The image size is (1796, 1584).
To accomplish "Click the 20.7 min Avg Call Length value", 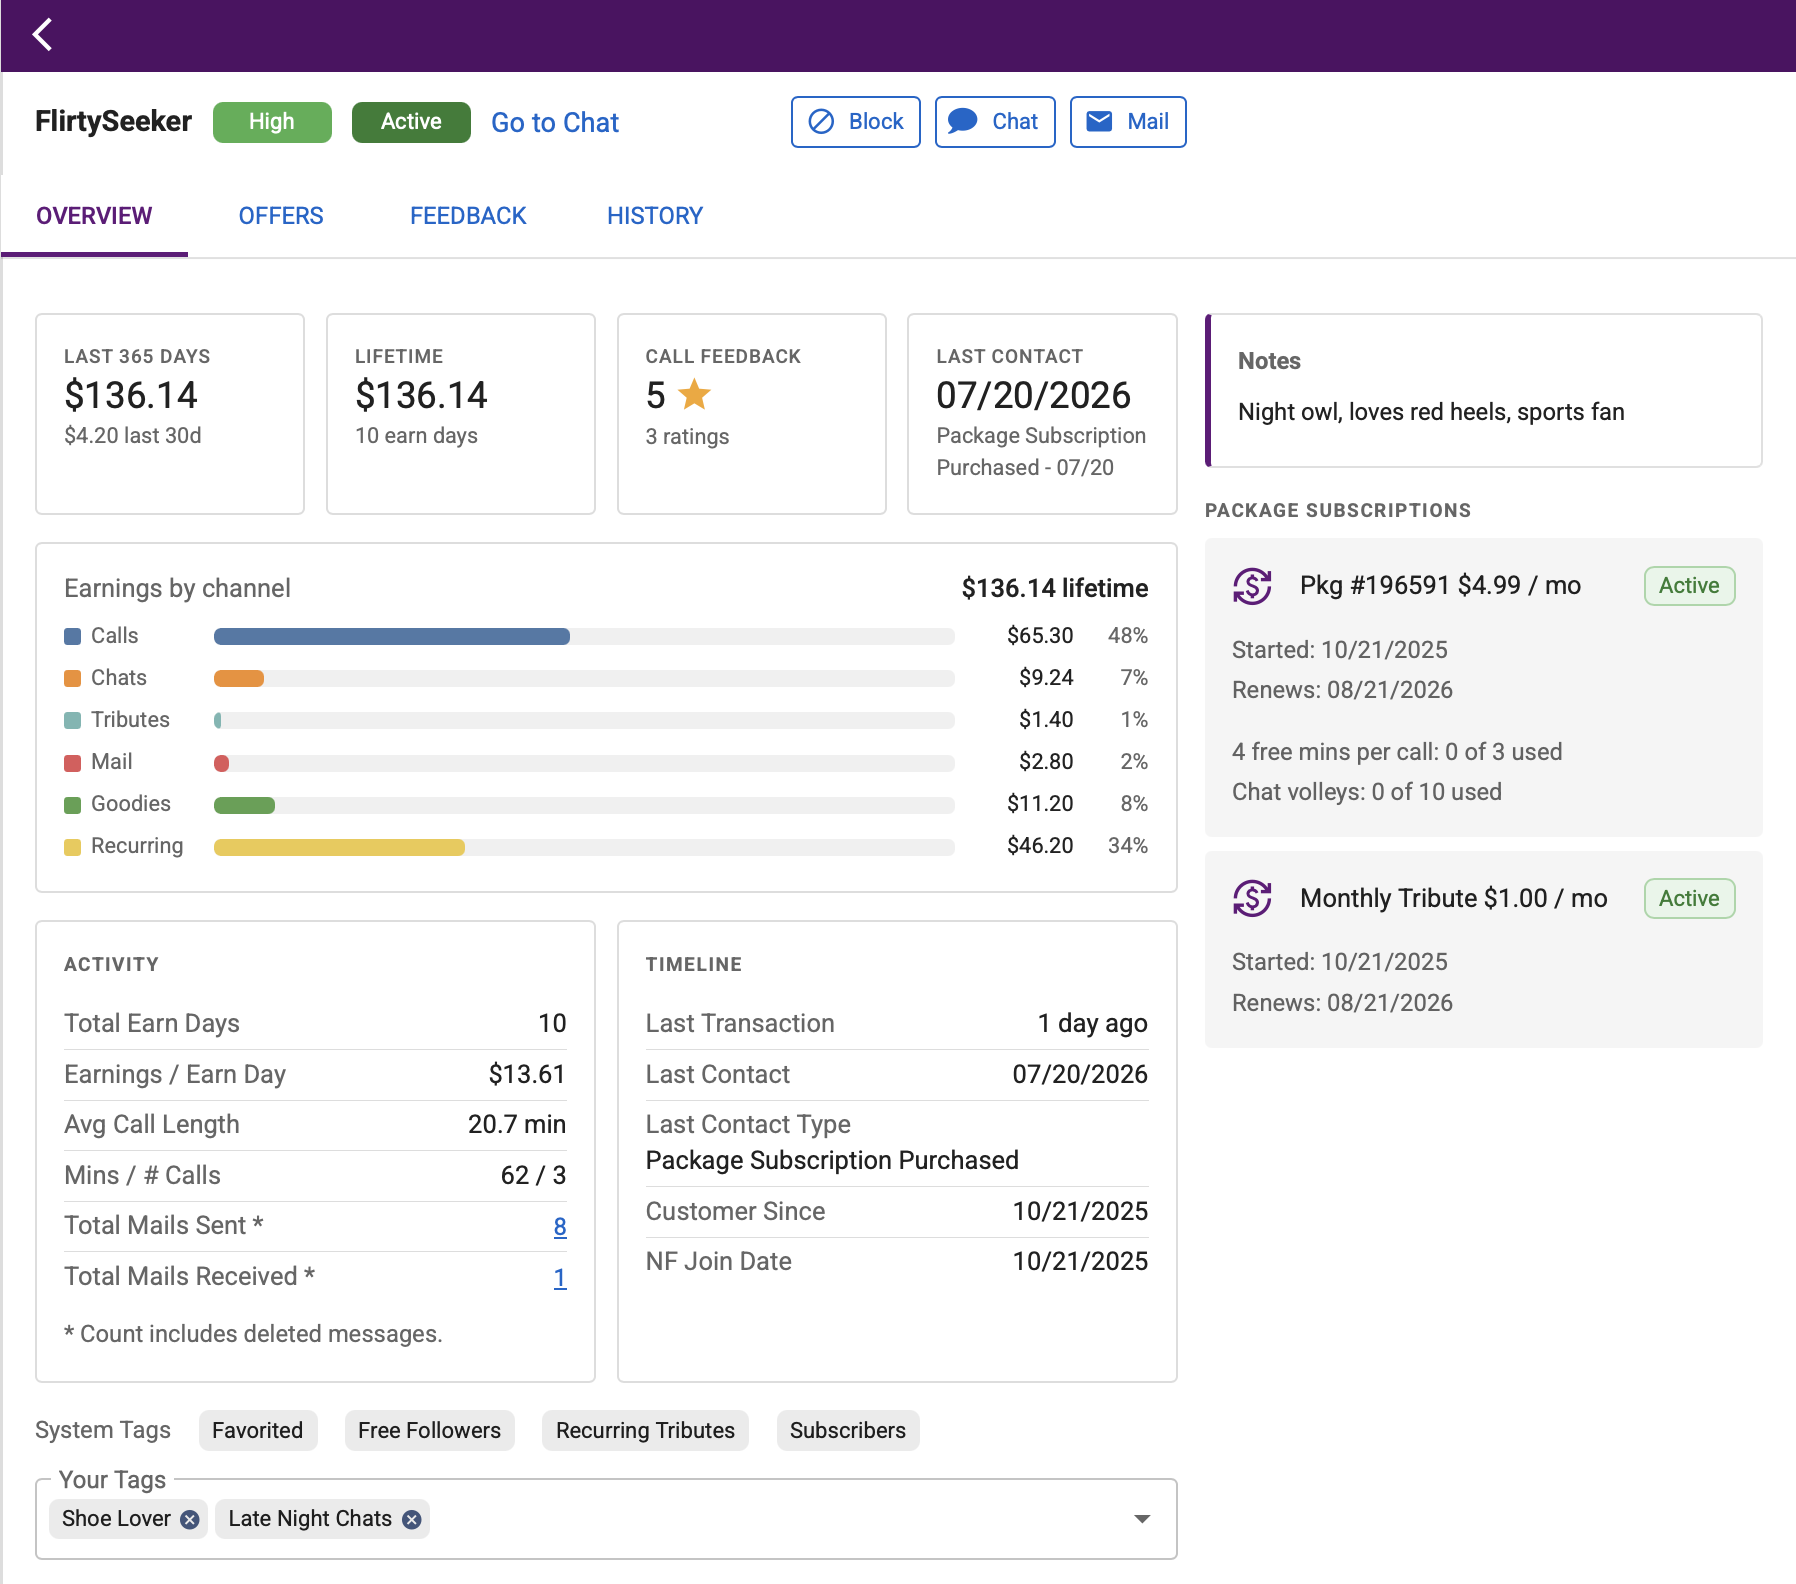I will [517, 1125].
